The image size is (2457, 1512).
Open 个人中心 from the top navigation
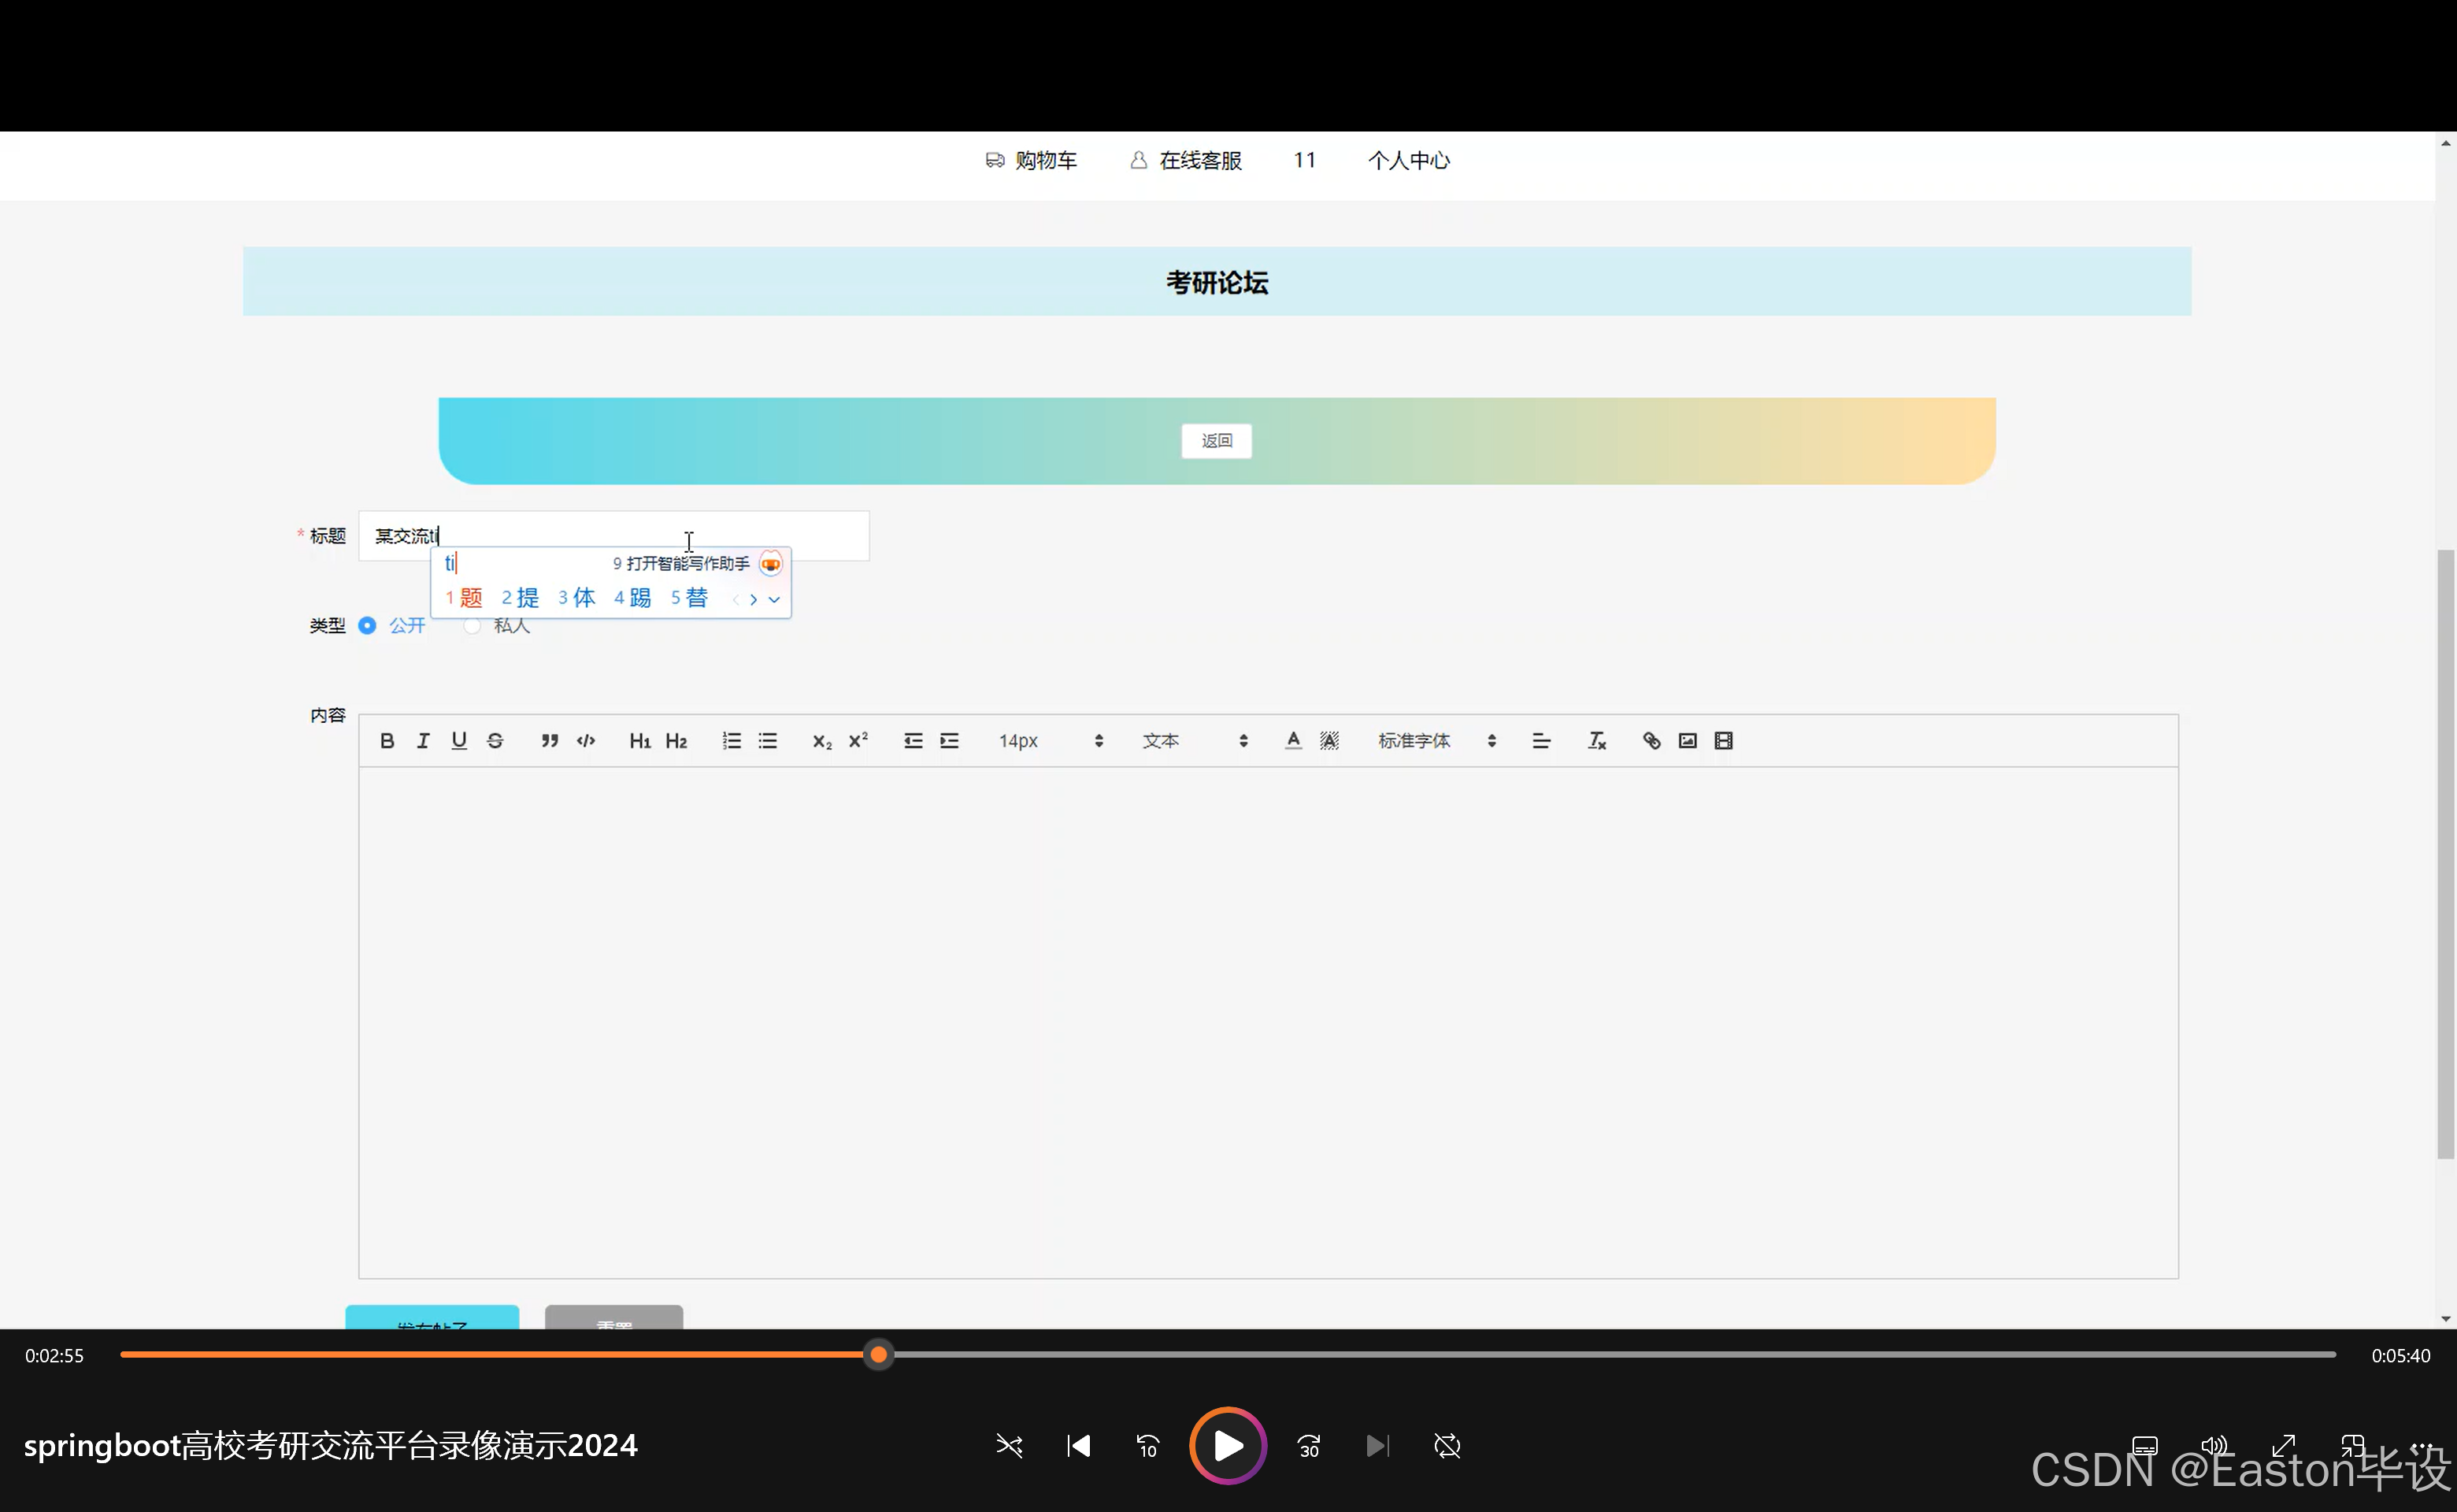click(x=1408, y=160)
